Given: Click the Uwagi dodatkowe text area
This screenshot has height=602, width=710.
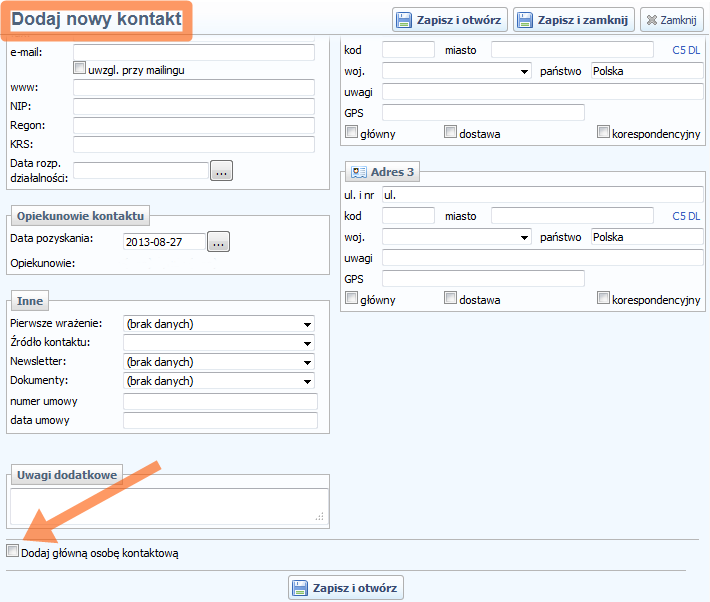Looking at the screenshot, I should (168, 506).
